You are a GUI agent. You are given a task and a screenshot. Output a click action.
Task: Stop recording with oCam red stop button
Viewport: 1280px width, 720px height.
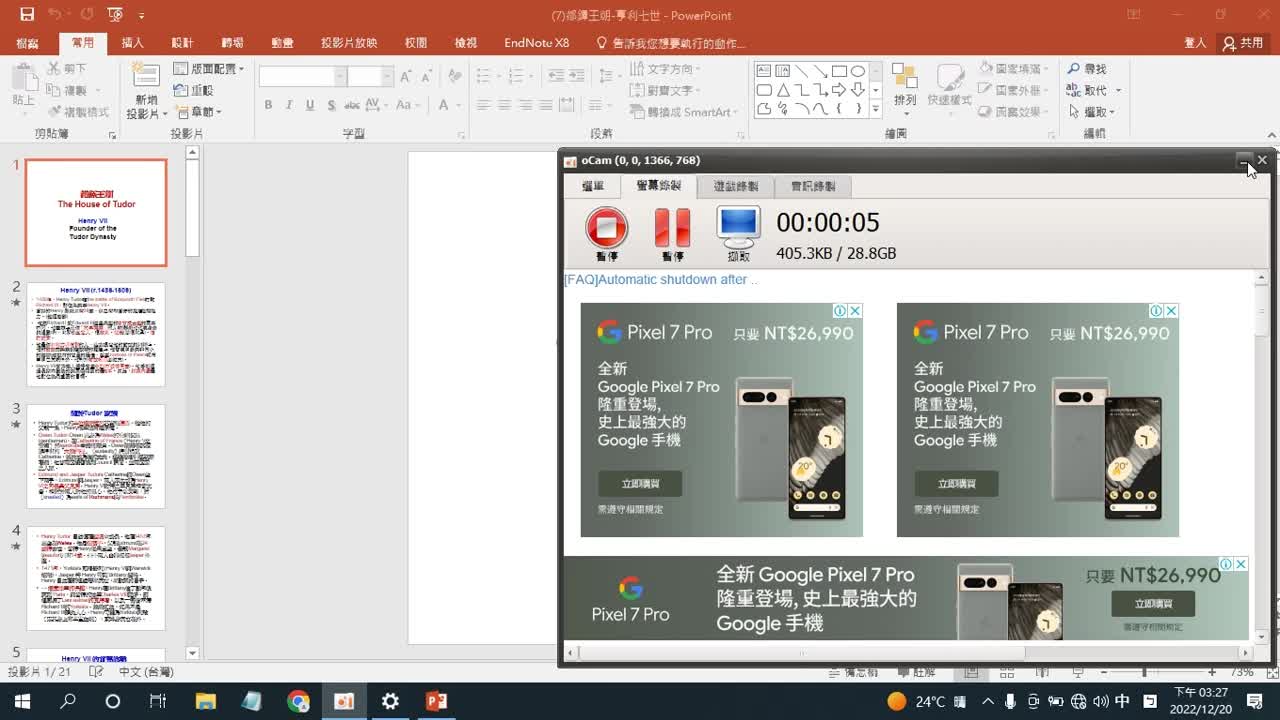tap(606, 228)
